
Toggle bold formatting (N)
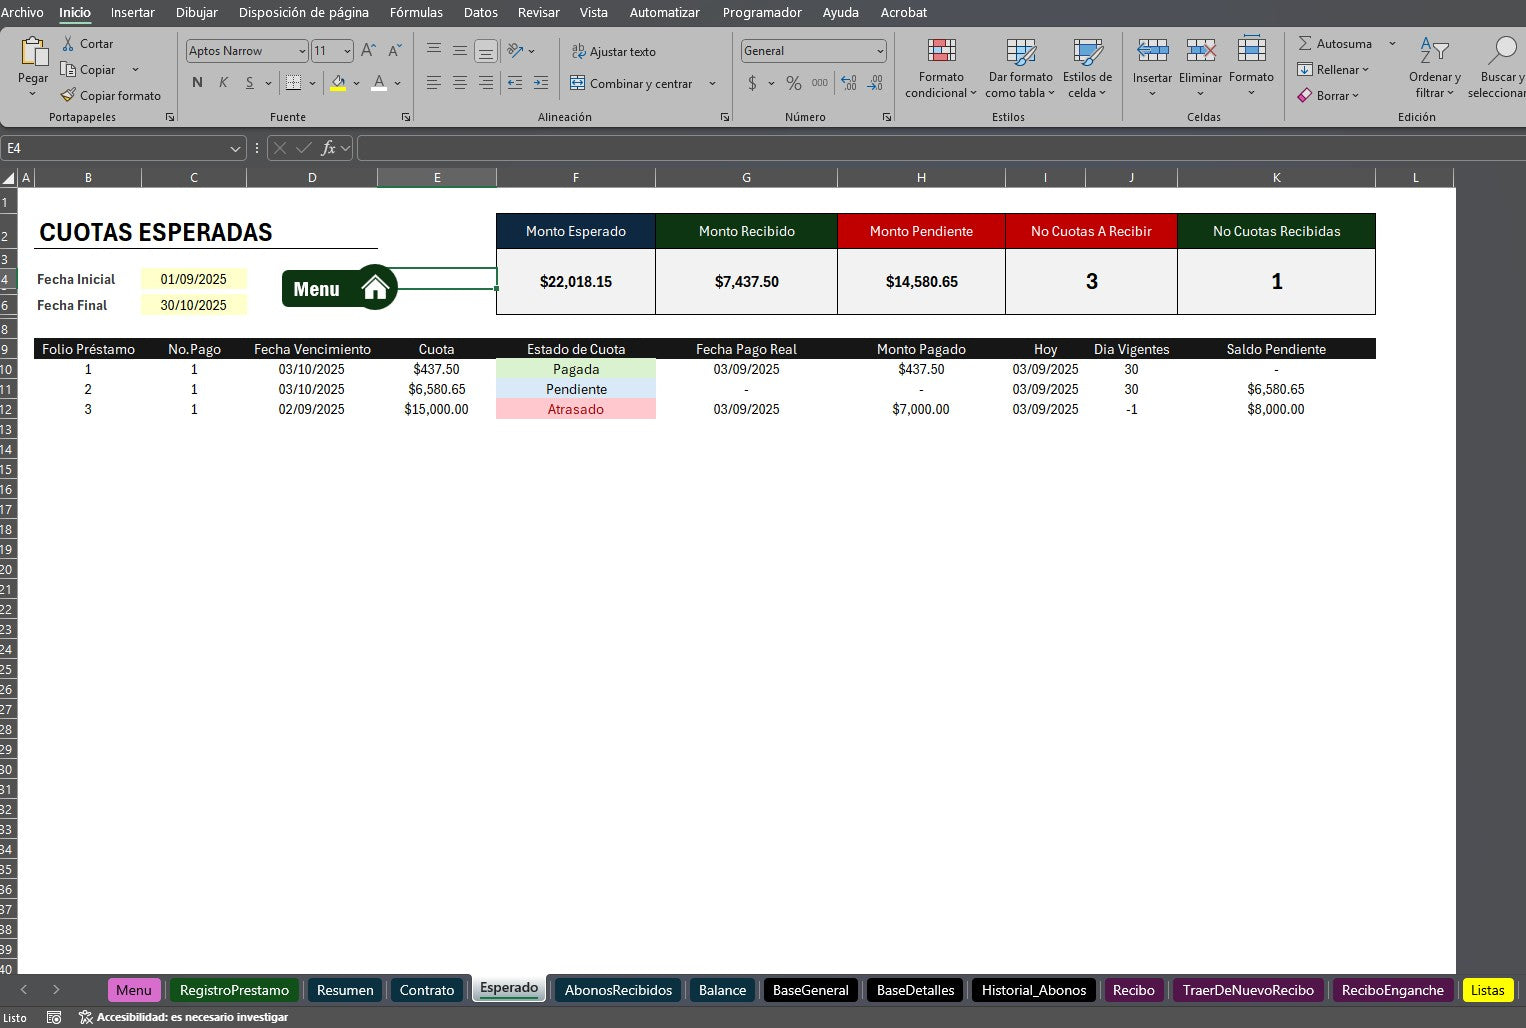point(197,83)
